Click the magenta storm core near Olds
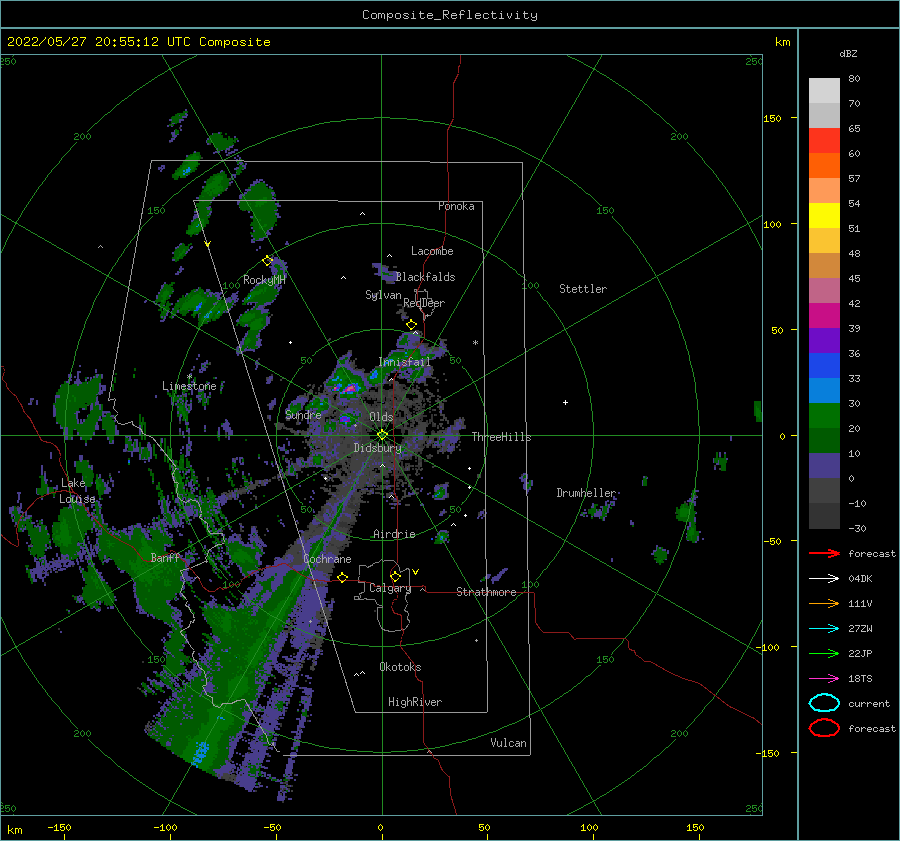 350,389
